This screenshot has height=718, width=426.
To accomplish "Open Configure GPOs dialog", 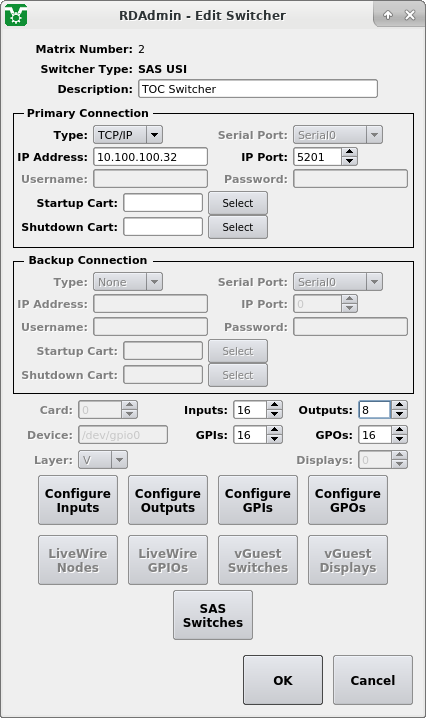I will tap(348, 500).
